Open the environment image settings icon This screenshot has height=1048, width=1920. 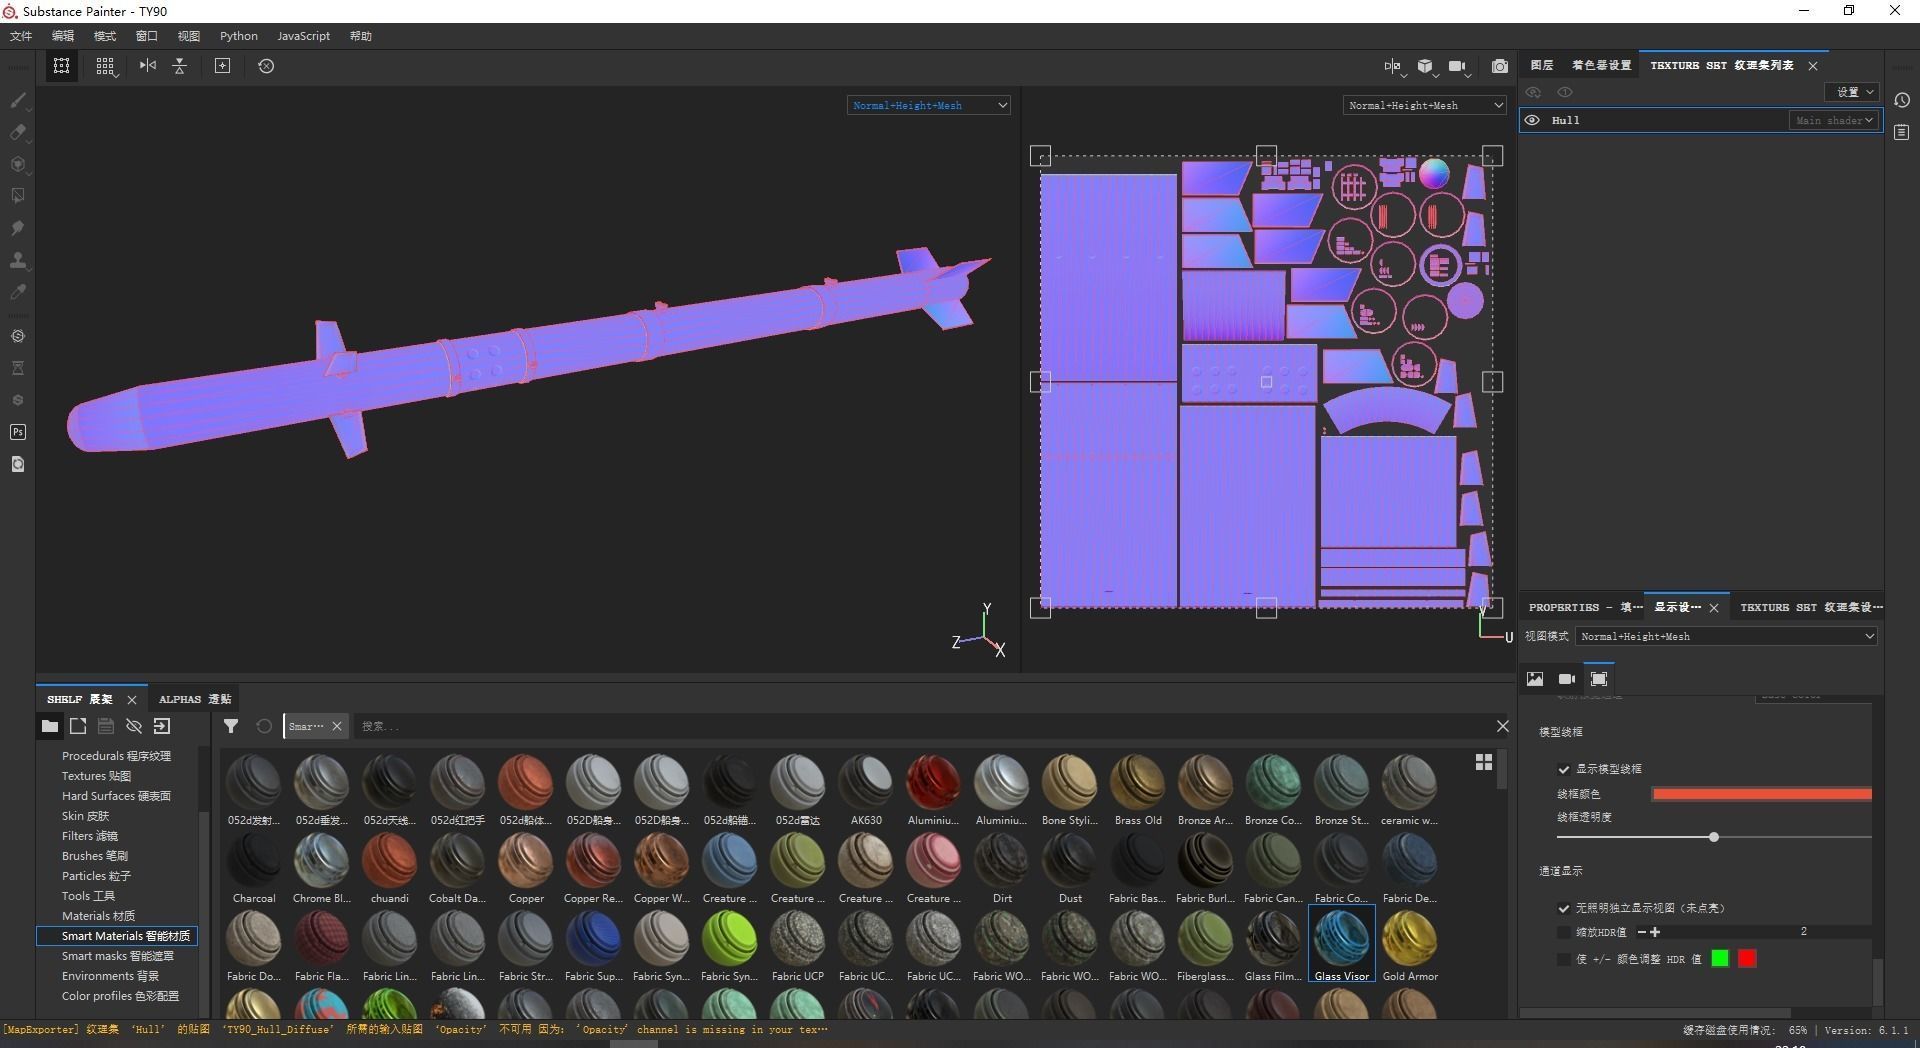point(1535,679)
